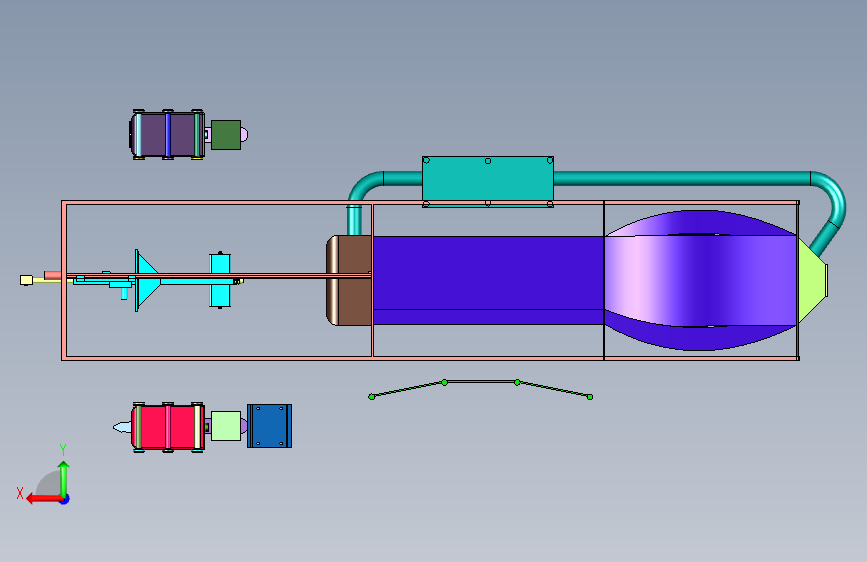Select the flat top segment of green polyline
867x562 pixels.
pyautogui.click(x=481, y=382)
